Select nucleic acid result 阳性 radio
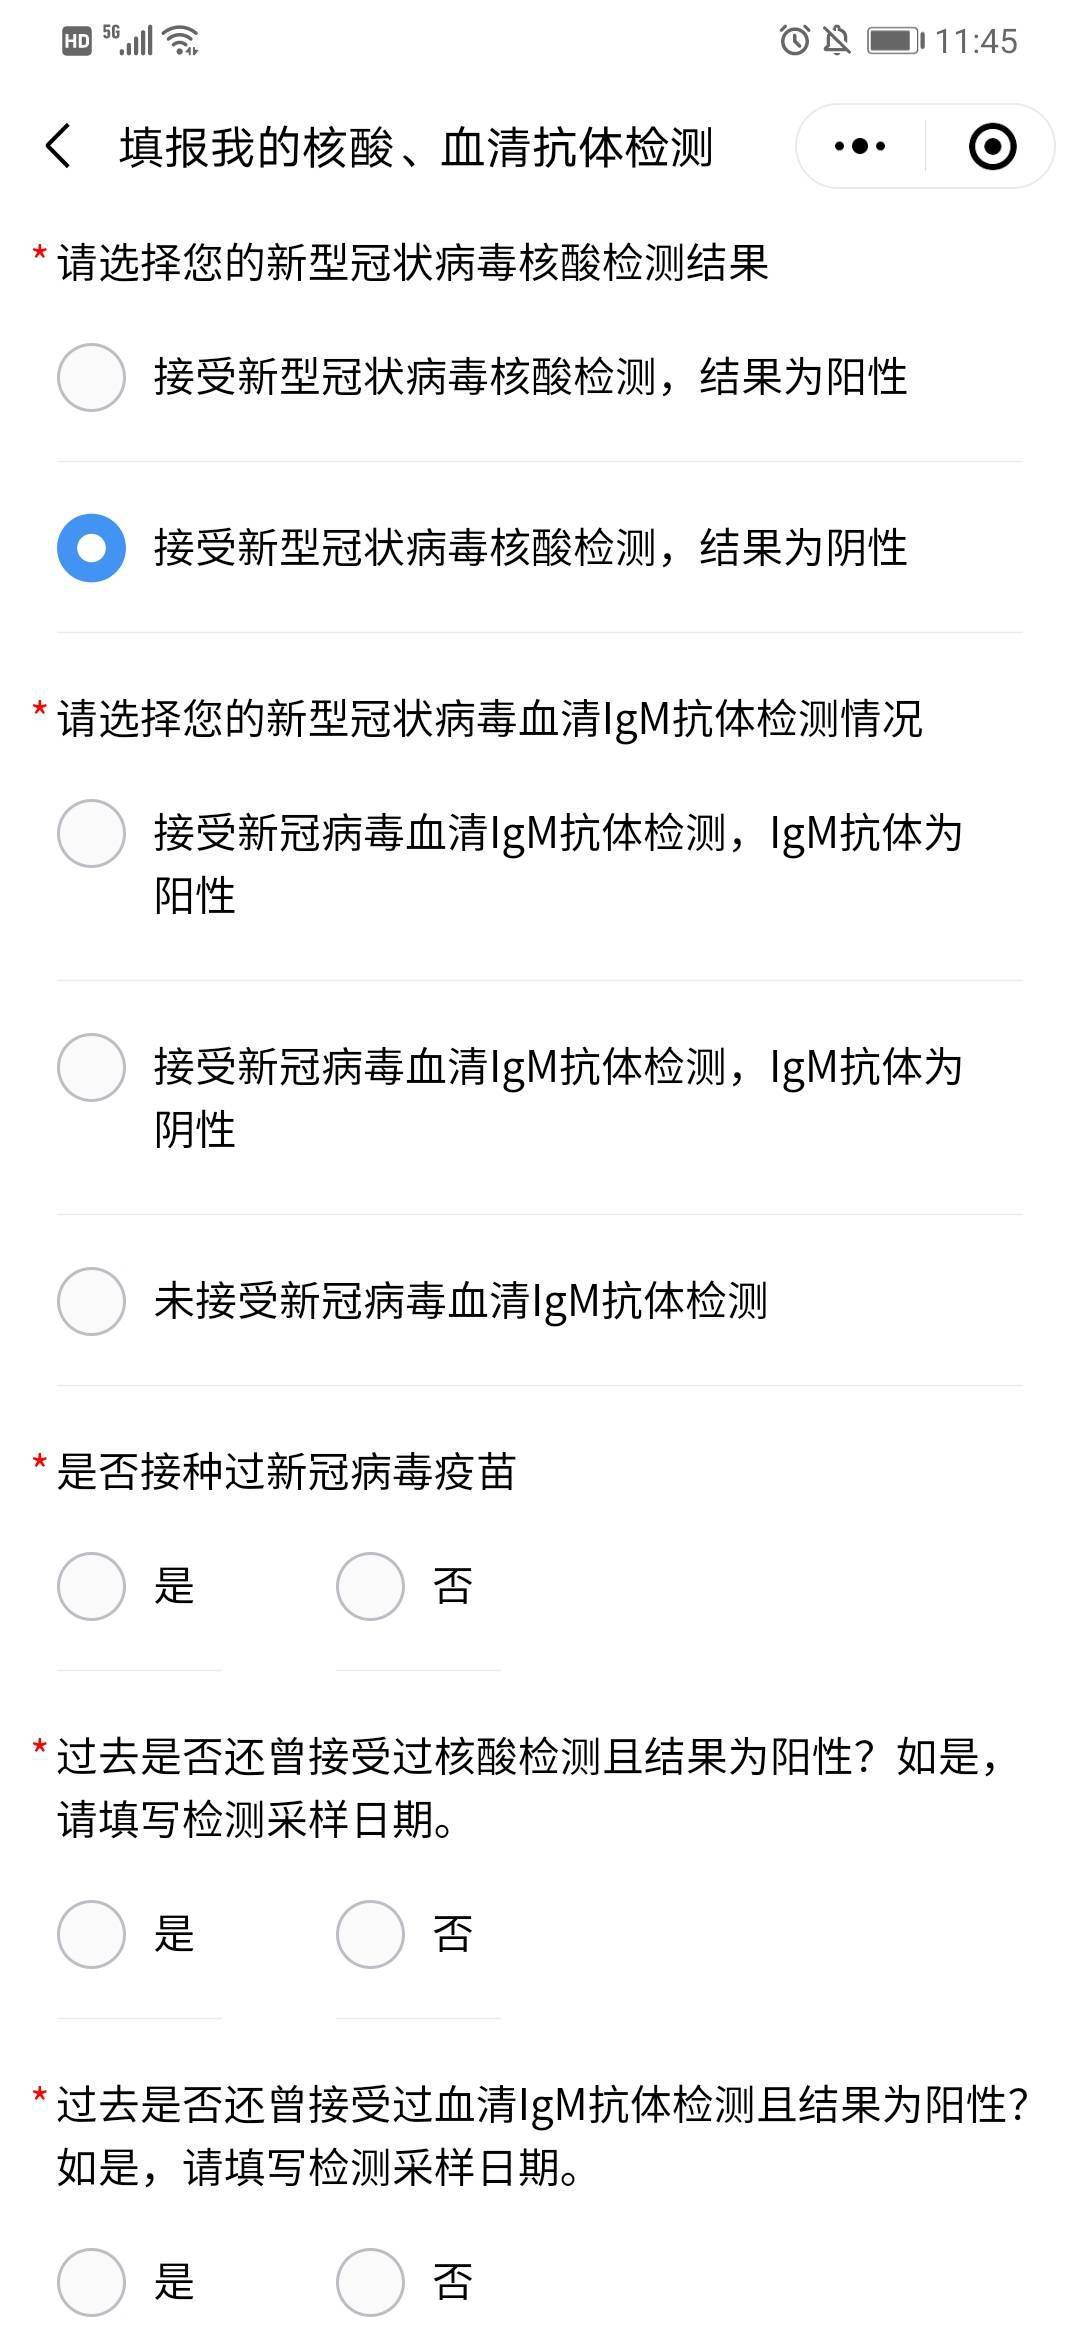Image resolution: width=1080 pixels, height=2340 pixels. coord(91,377)
